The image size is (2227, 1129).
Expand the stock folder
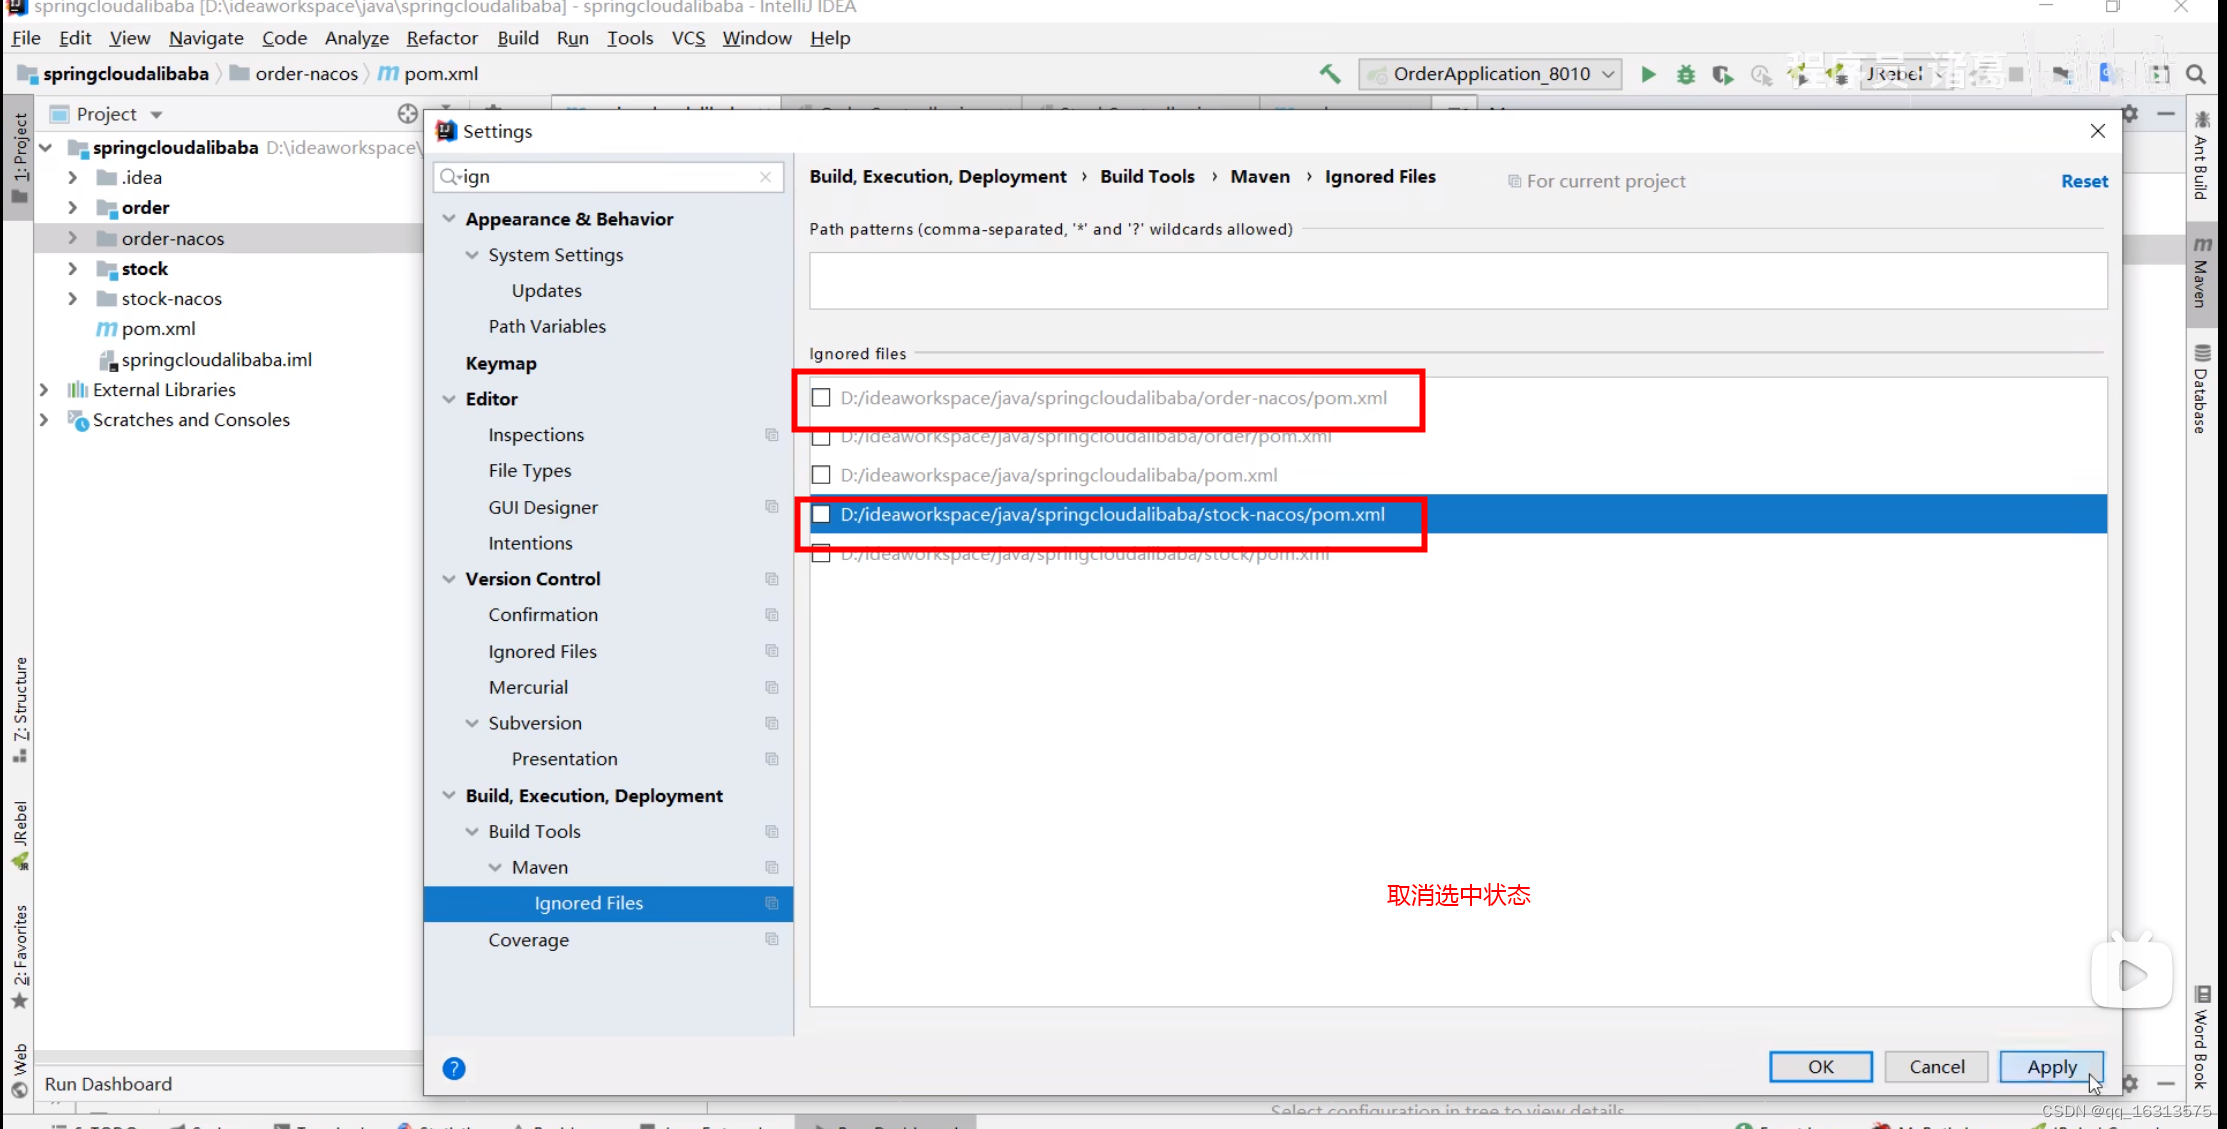tap(72, 268)
